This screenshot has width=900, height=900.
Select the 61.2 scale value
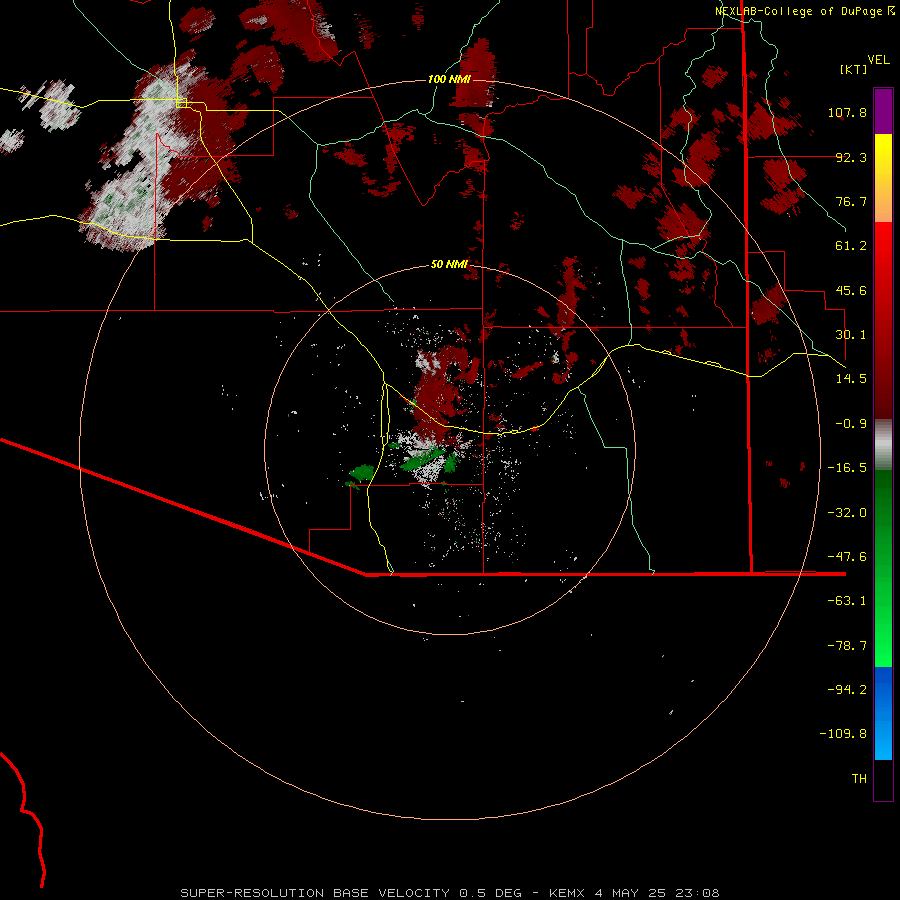coord(851,246)
